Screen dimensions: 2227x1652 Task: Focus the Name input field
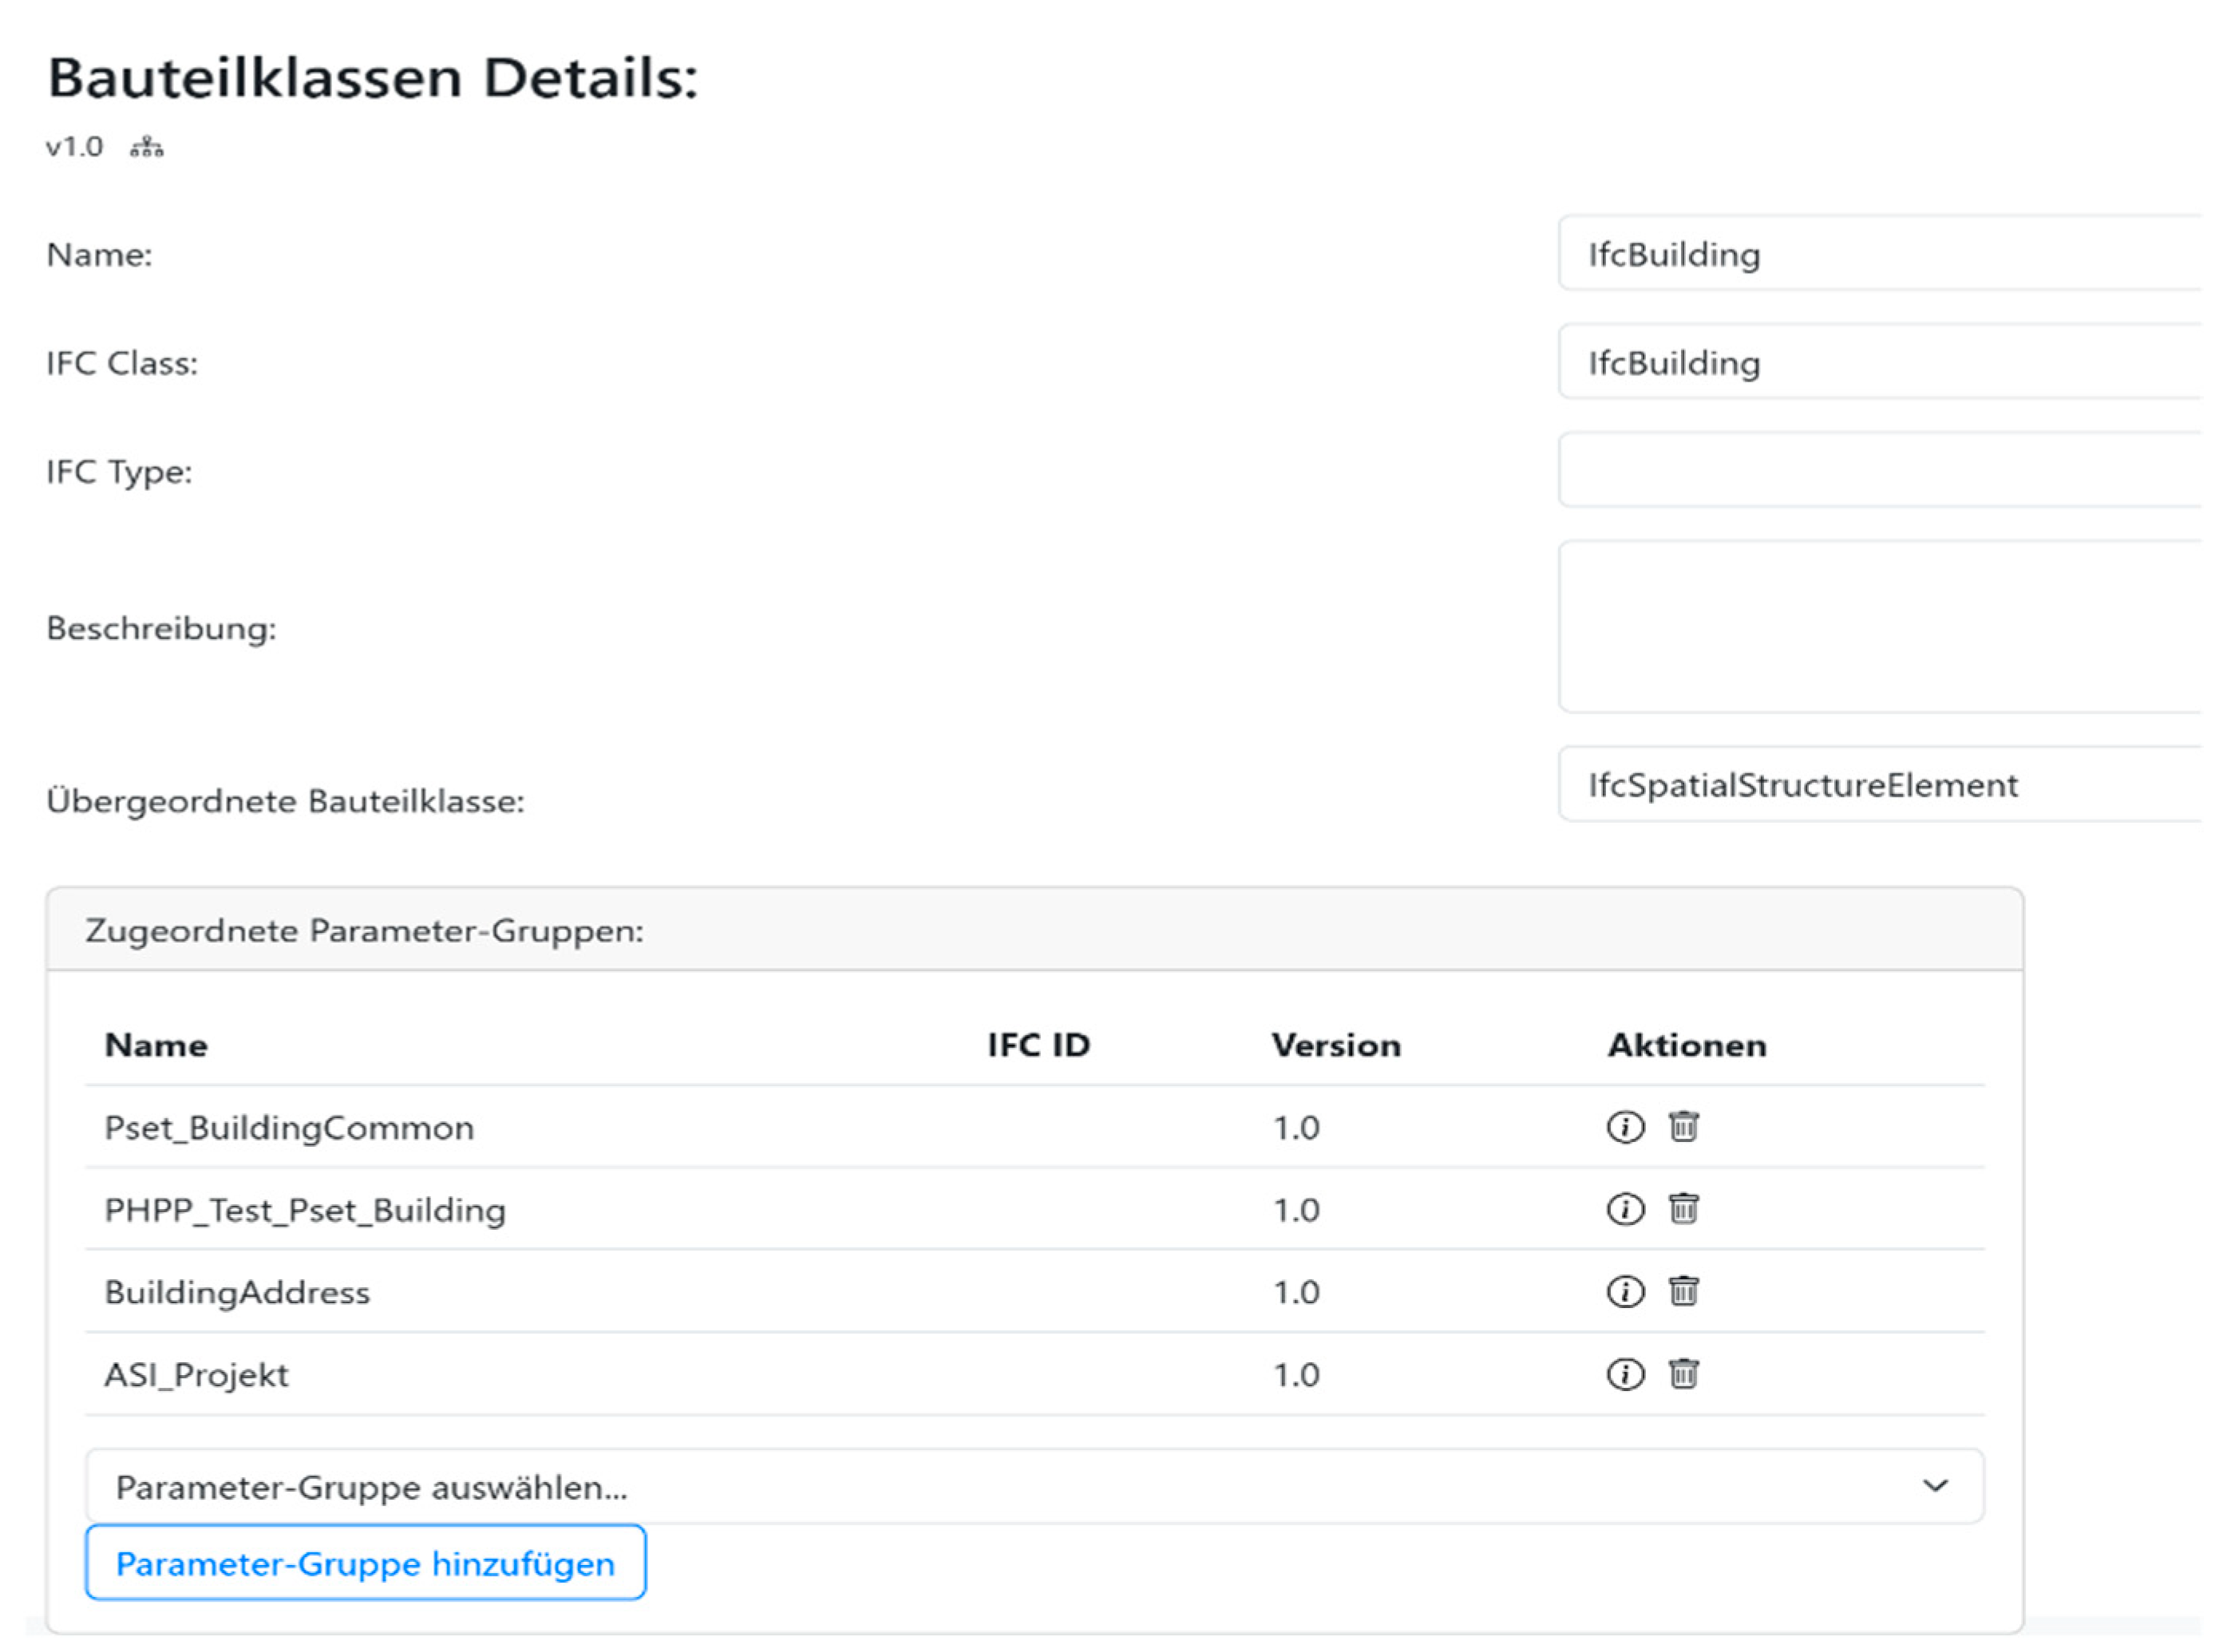tap(1878, 254)
